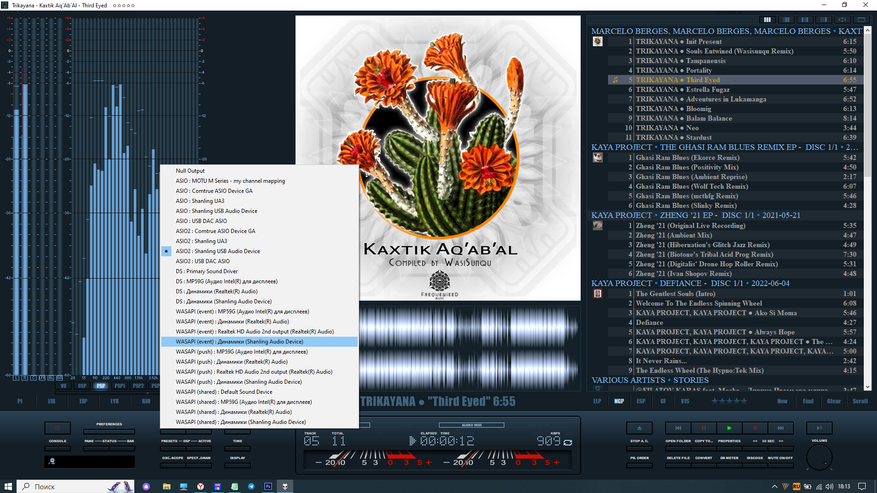Click the volume knob
877x493 pixels.
[819, 457]
